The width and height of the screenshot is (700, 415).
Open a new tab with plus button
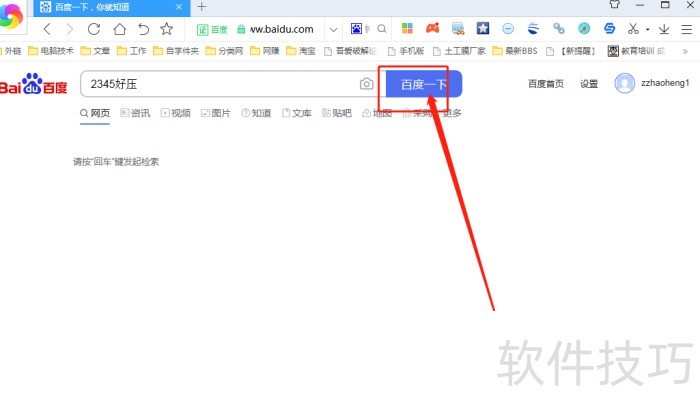202,7
